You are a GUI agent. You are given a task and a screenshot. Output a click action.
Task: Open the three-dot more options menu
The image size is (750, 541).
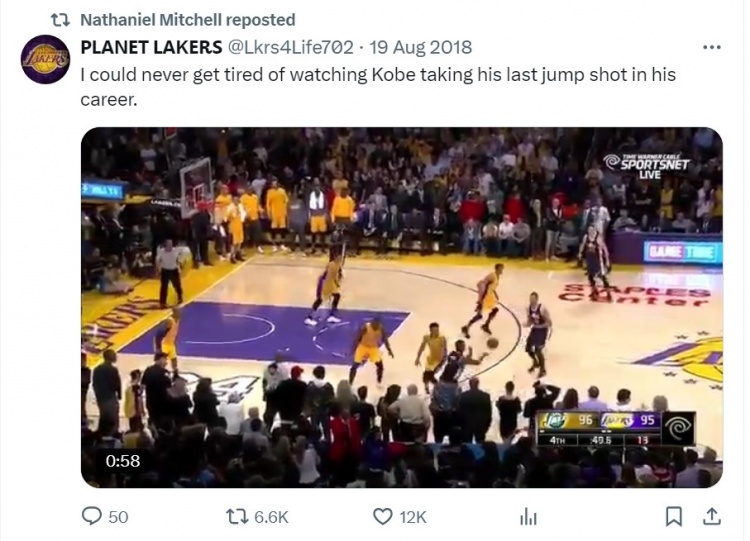[711, 47]
